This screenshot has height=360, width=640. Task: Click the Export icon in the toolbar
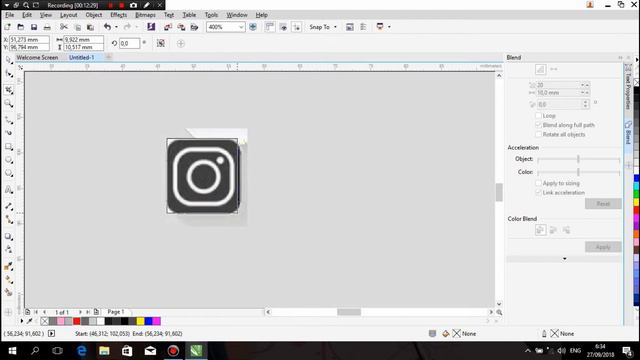pos(181,27)
